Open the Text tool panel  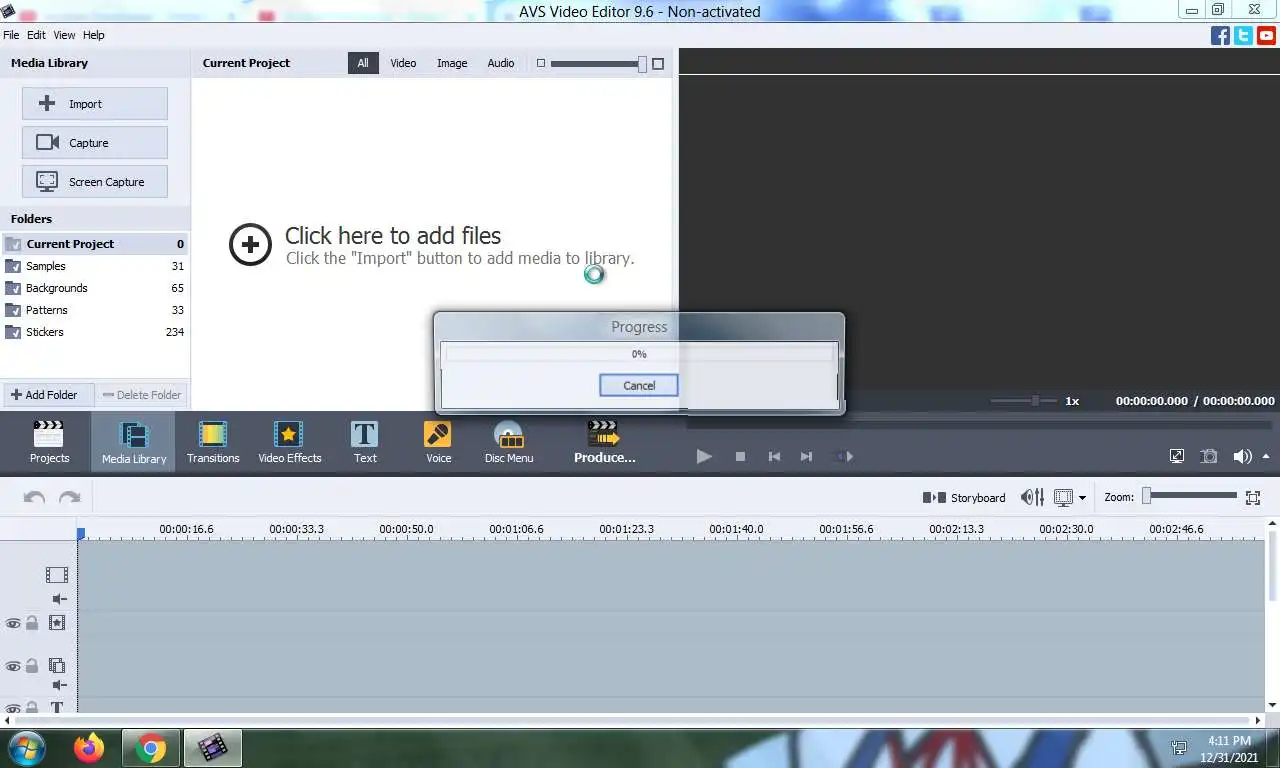365,442
